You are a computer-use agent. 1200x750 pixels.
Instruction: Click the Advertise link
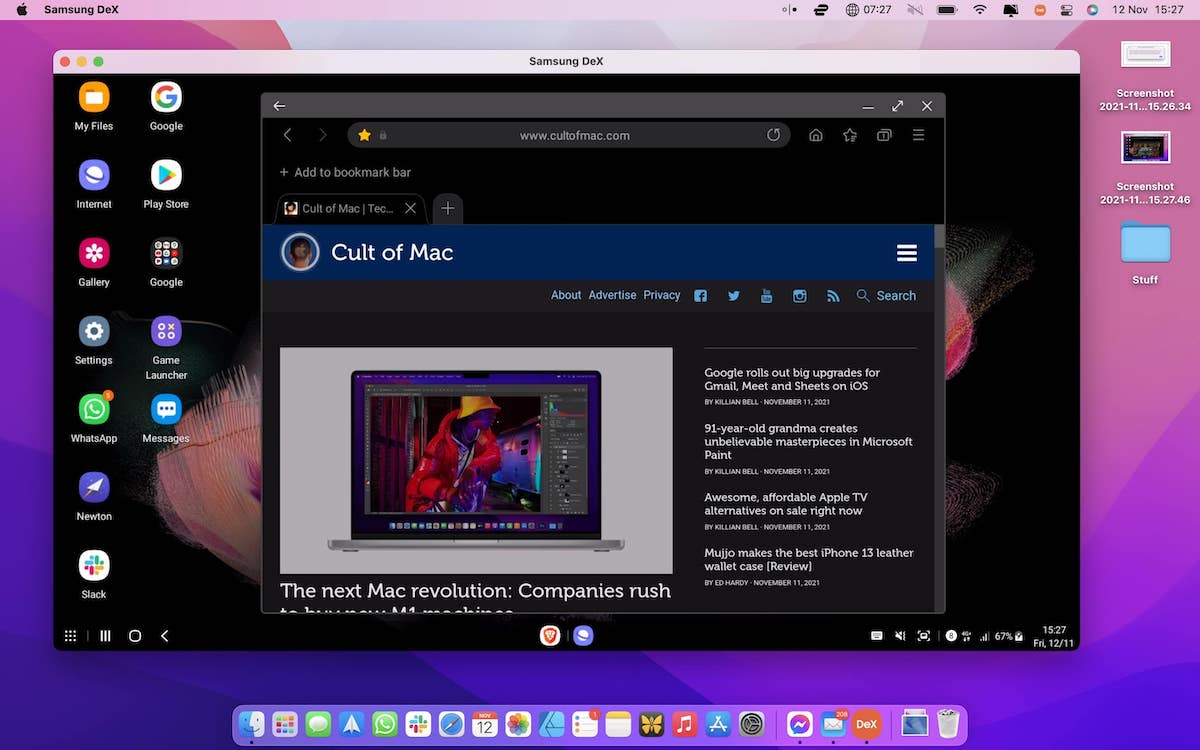click(612, 296)
